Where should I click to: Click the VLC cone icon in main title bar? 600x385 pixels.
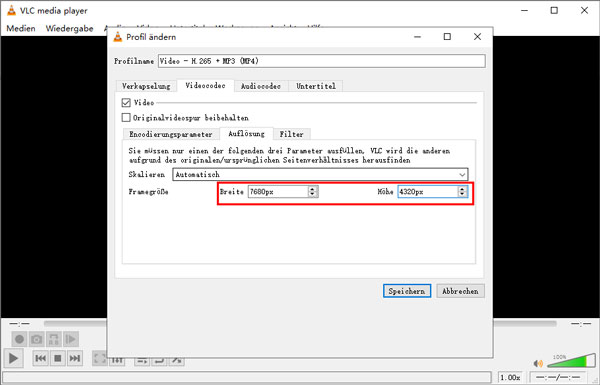(11, 10)
